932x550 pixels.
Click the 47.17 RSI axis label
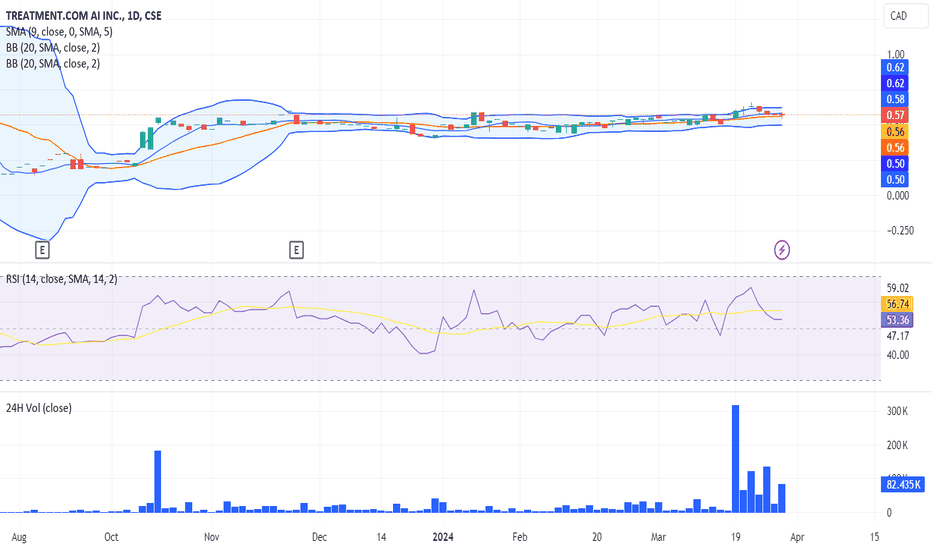click(x=898, y=336)
